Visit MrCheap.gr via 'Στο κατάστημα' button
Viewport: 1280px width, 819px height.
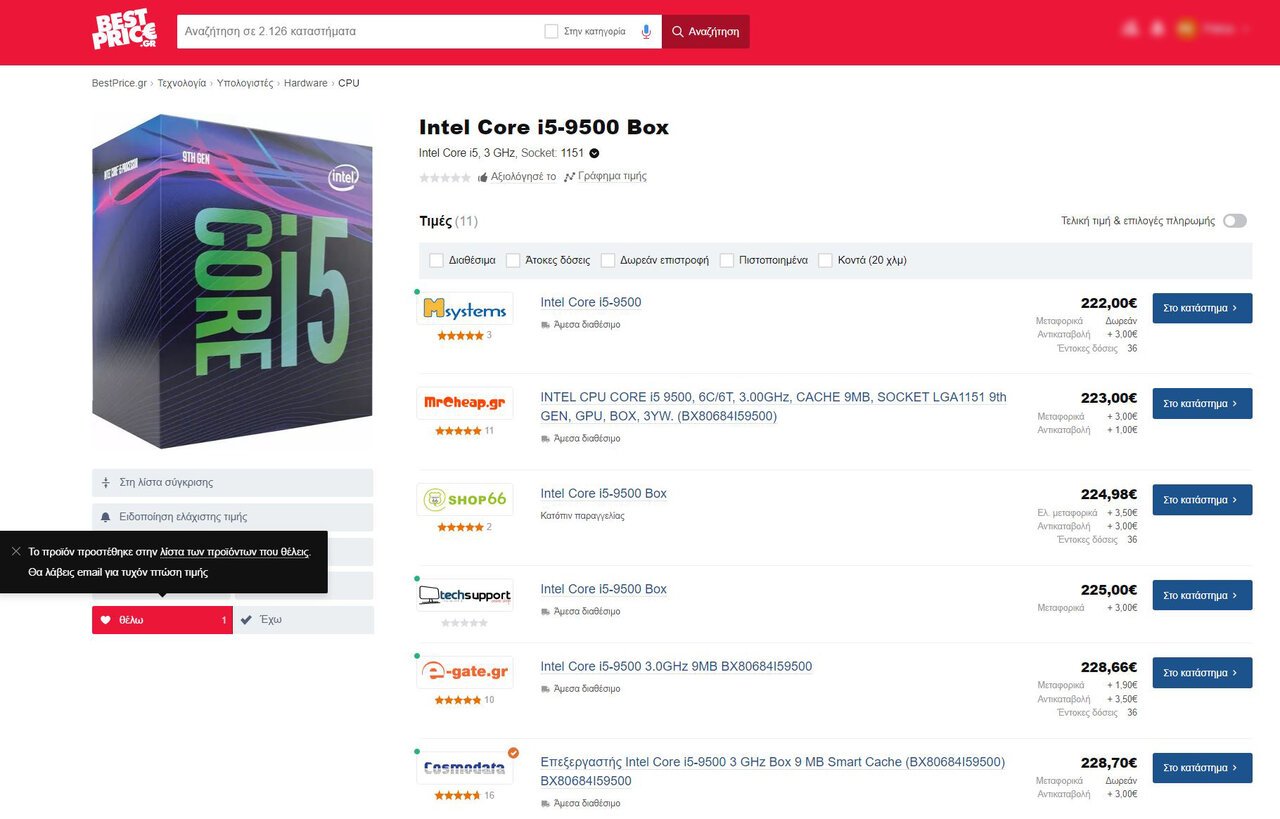tap(1202, 404)
